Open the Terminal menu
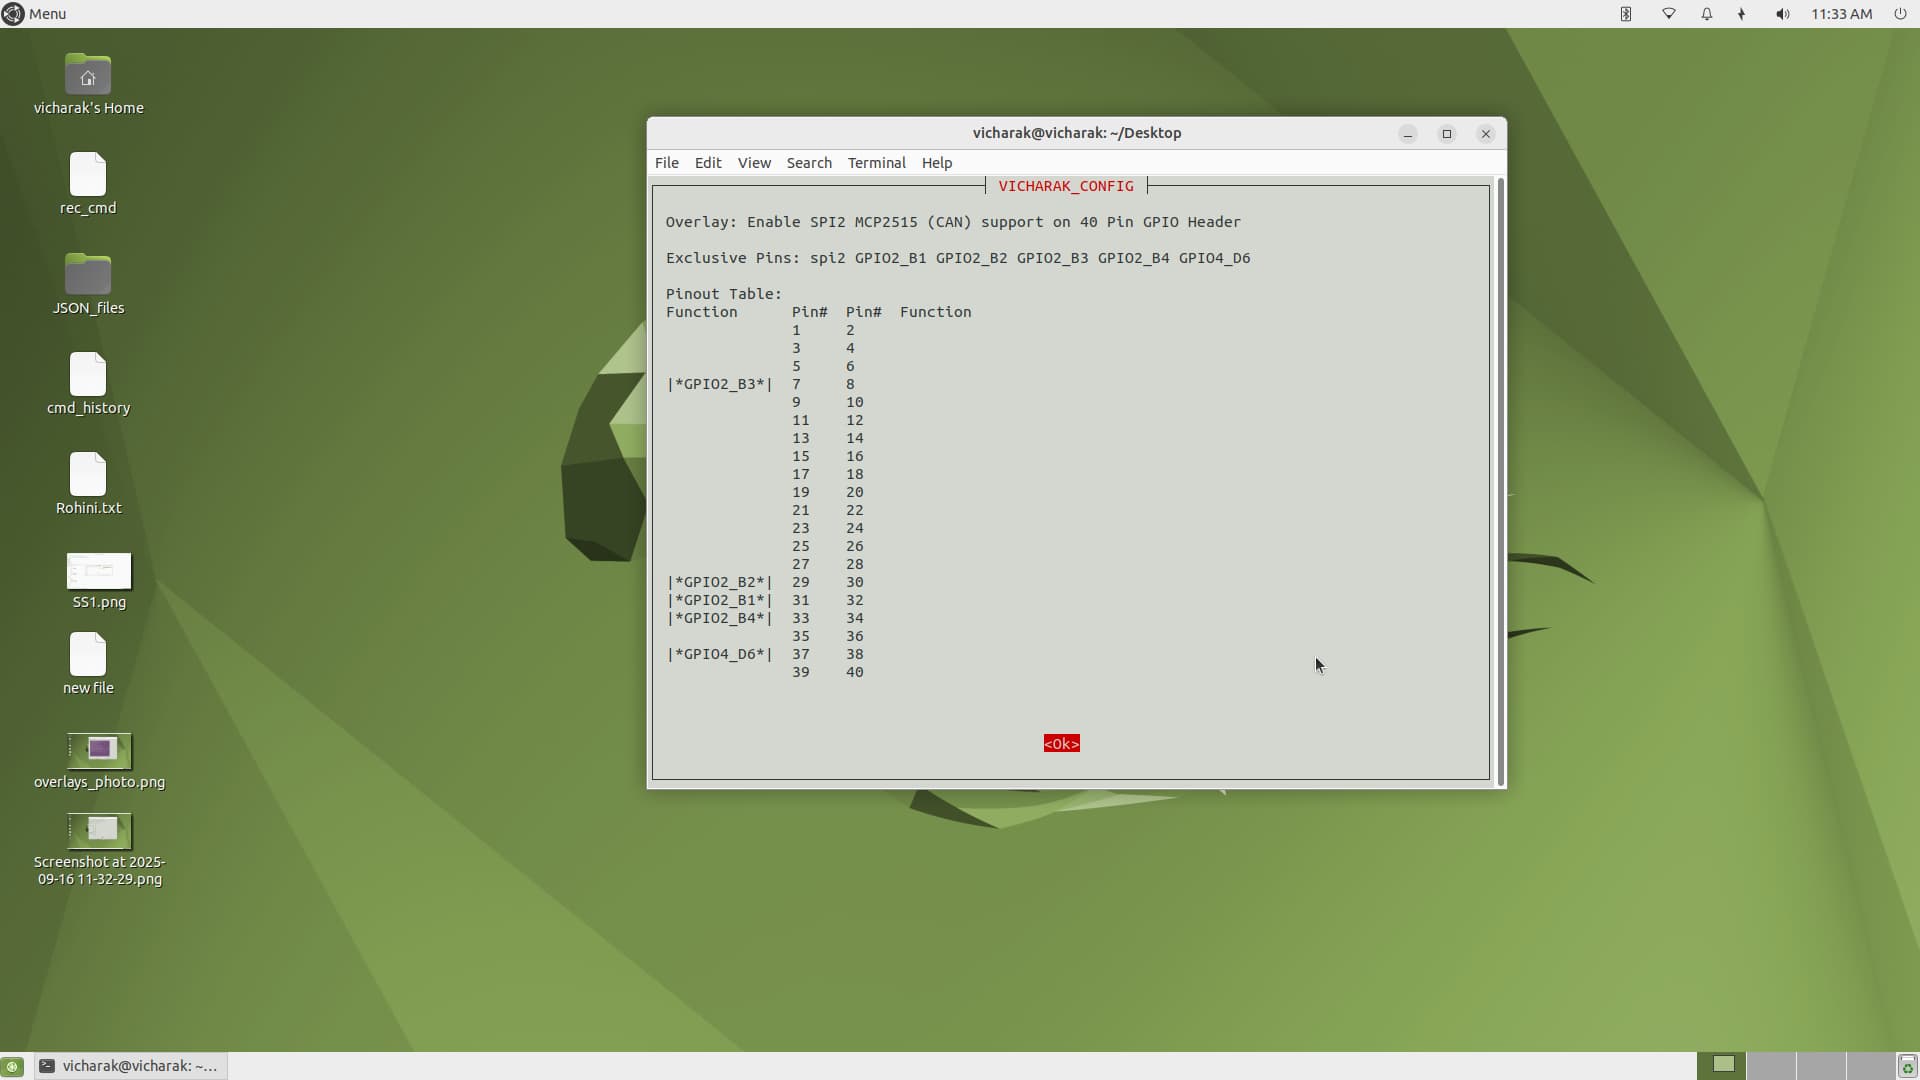Image resolution: width=1920 pixels, height=1080 pixels. [876, 163]
